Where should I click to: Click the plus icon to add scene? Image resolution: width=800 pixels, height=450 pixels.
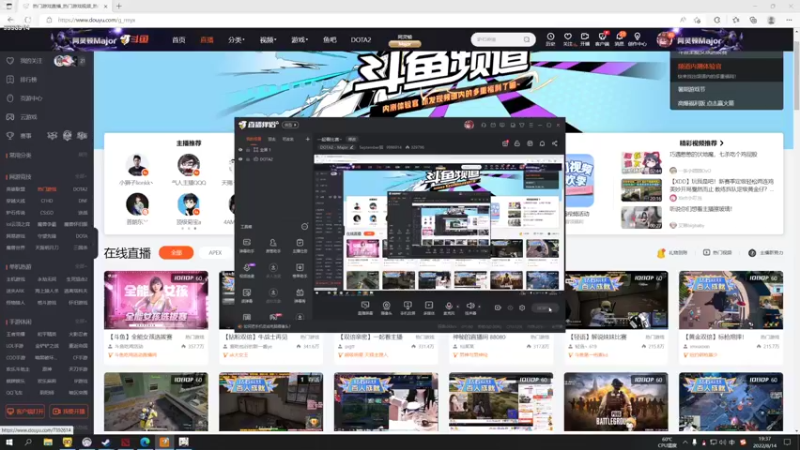pos(307,139)
